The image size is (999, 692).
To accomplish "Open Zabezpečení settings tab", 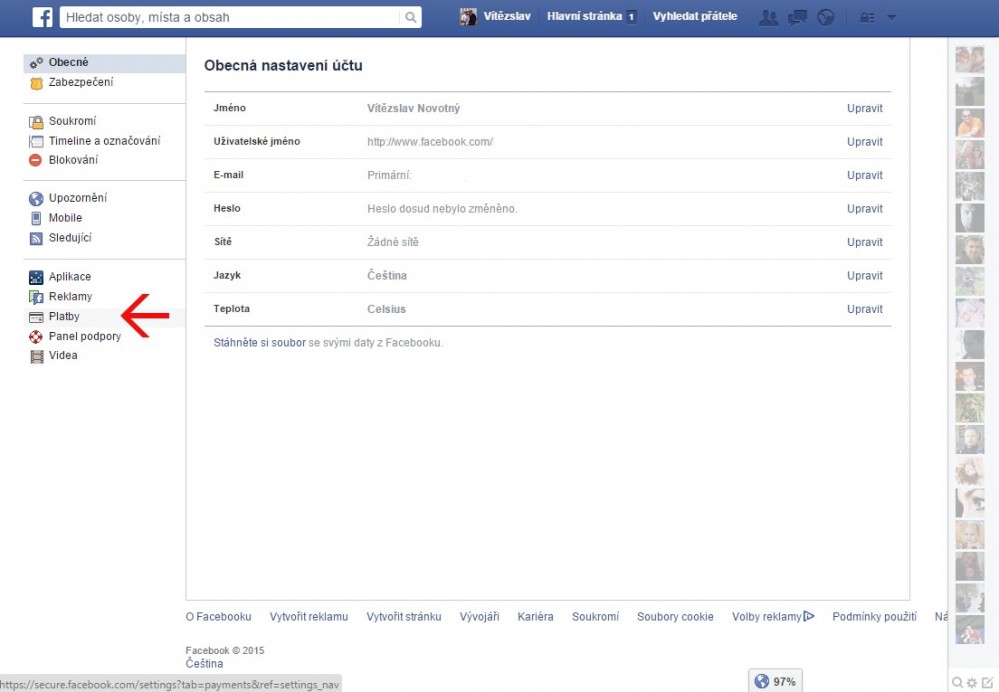I will pos(80,82).
